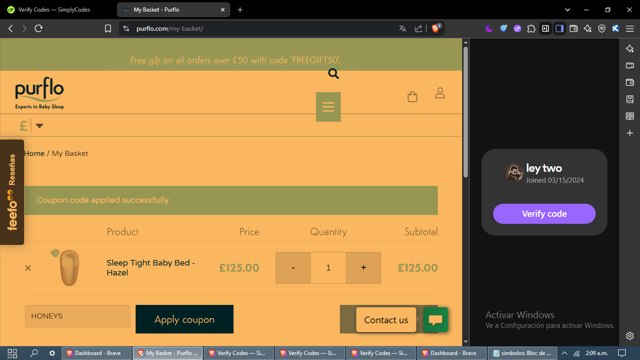Toggle the browser sidebar panel button

[x=559, y=29]
